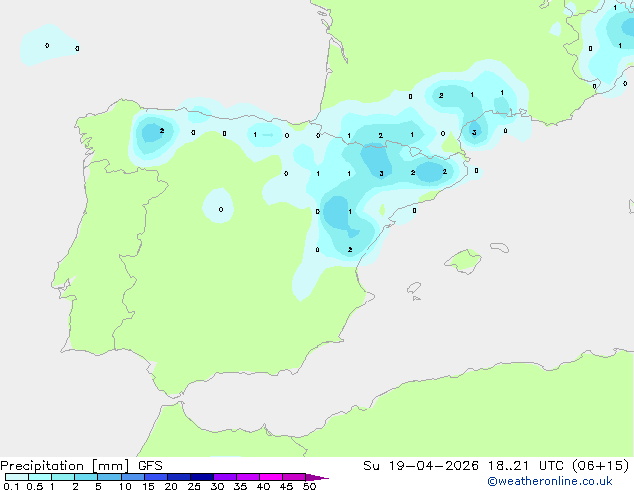The height and width of the screenshot is (490, 634).
Task: Click the '0.5' legend scale label
Action: pos(35,486)
